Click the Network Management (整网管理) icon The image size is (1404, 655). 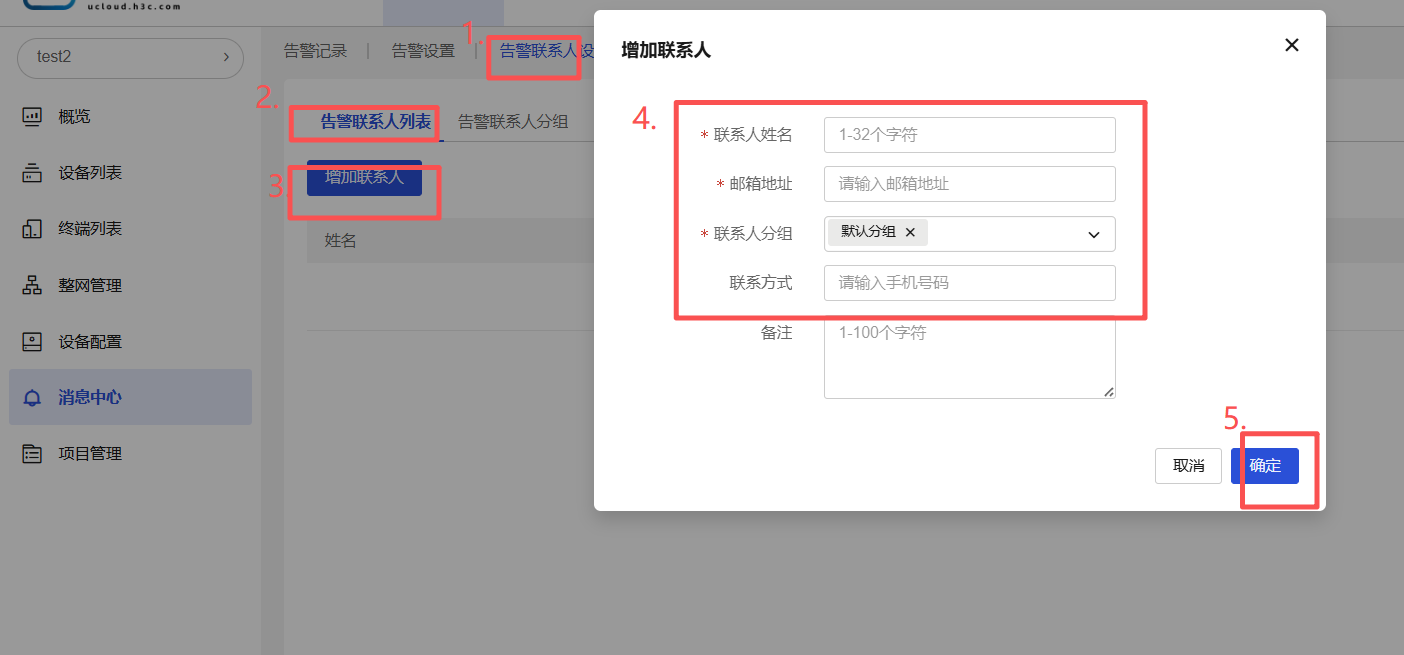[x=32, y=285]
